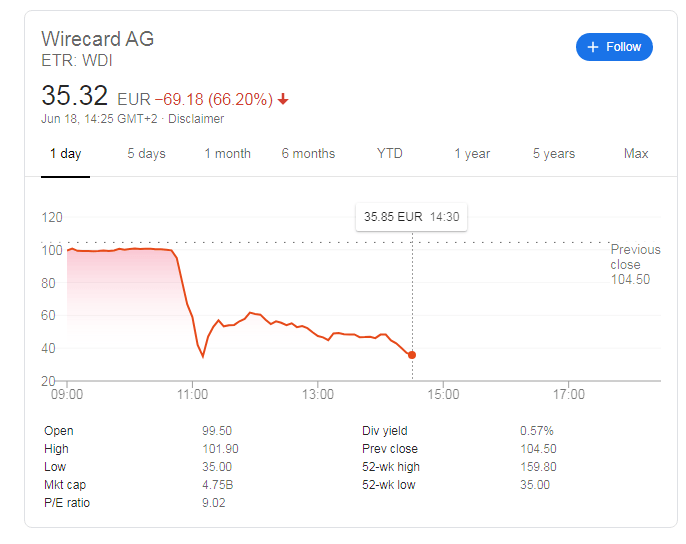Switch to the 1 month range
Viewport: 686px width, 544px height.
[x=228, y=154]
